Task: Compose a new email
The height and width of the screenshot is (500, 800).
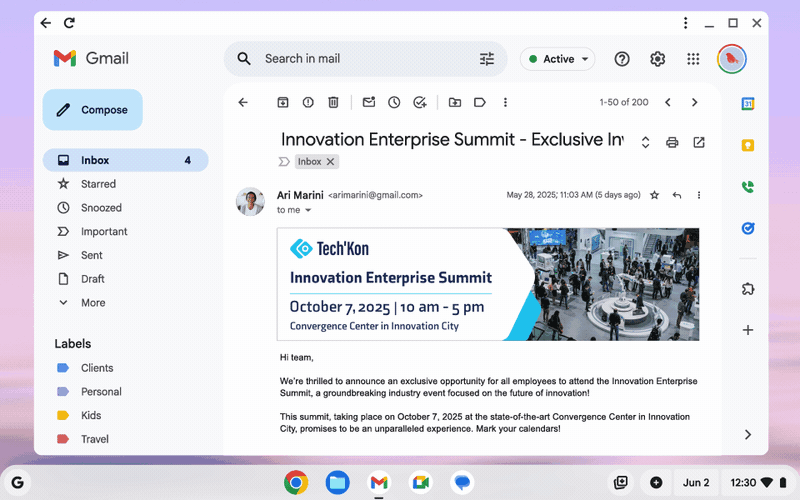Action: click(x=92, y=110)
